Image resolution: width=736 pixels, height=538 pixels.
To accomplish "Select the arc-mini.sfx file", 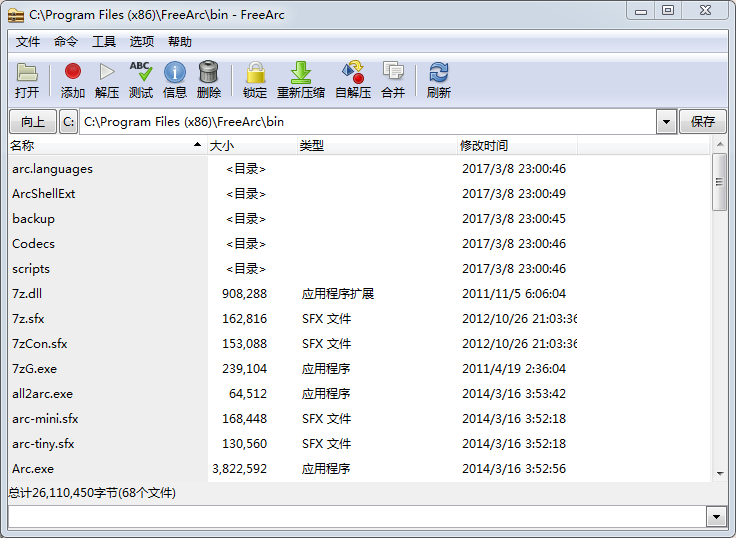I will click(x=45, y=418).
